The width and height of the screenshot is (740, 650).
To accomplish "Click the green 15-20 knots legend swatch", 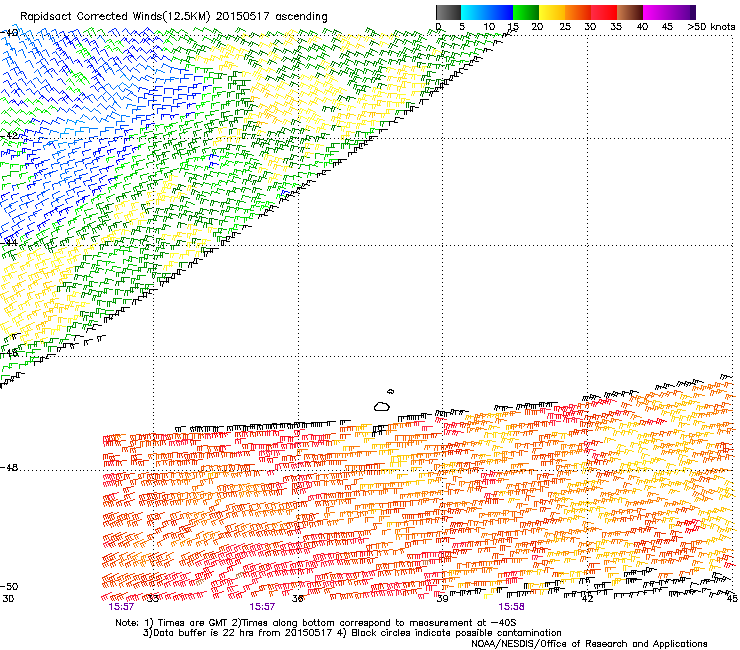I will [x=526, y=12].
